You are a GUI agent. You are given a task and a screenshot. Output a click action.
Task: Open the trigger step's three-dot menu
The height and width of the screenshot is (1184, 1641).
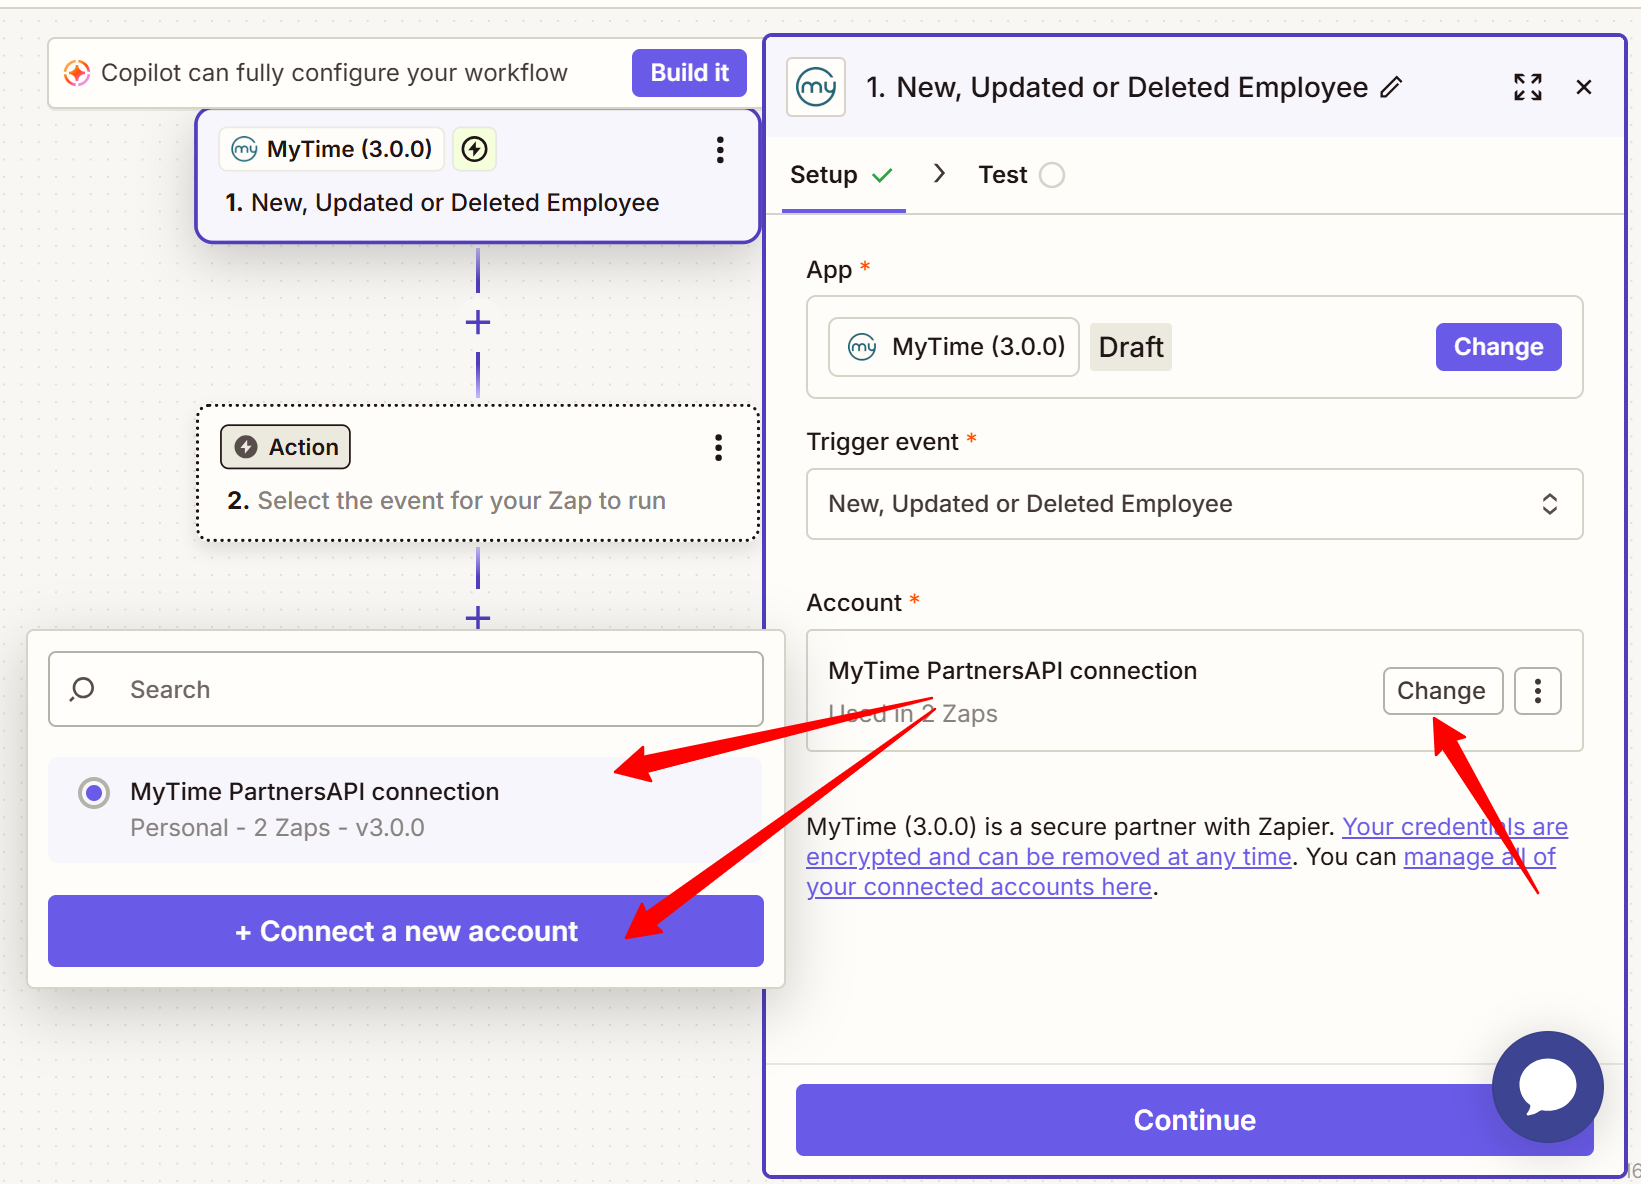(x=720, y=150)
